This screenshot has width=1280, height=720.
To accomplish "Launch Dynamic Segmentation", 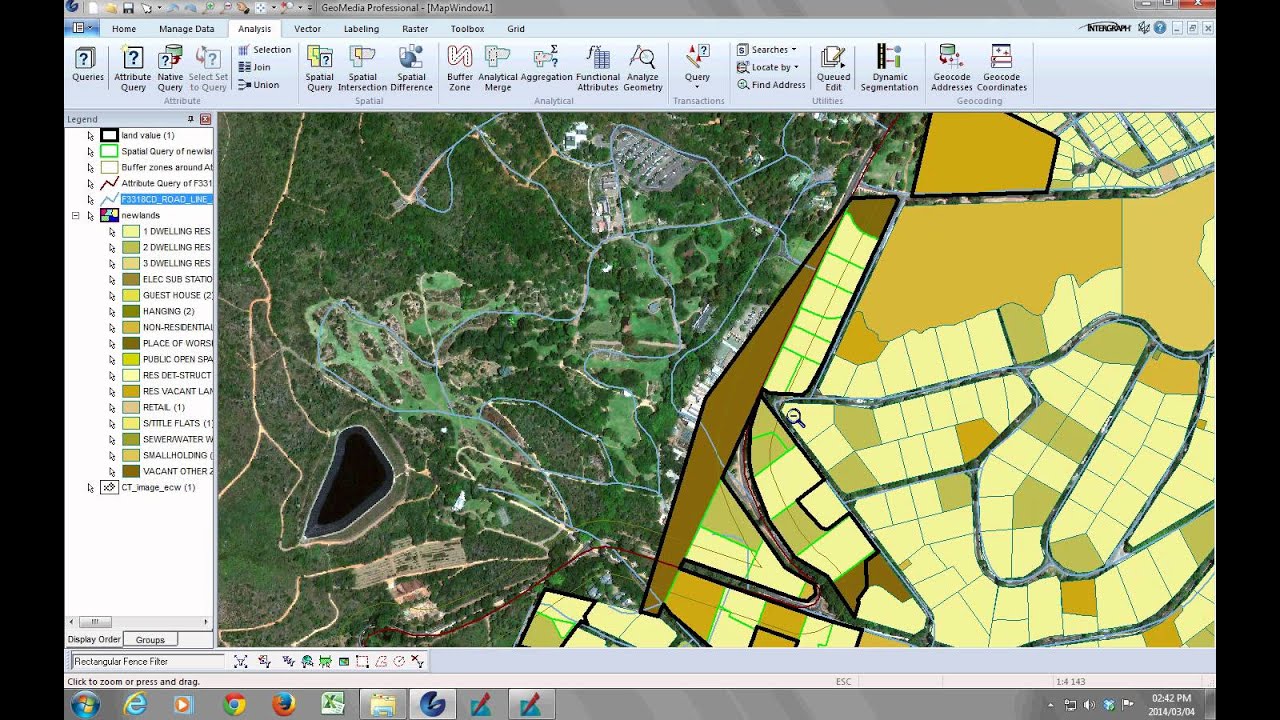I will click(889, 69).
